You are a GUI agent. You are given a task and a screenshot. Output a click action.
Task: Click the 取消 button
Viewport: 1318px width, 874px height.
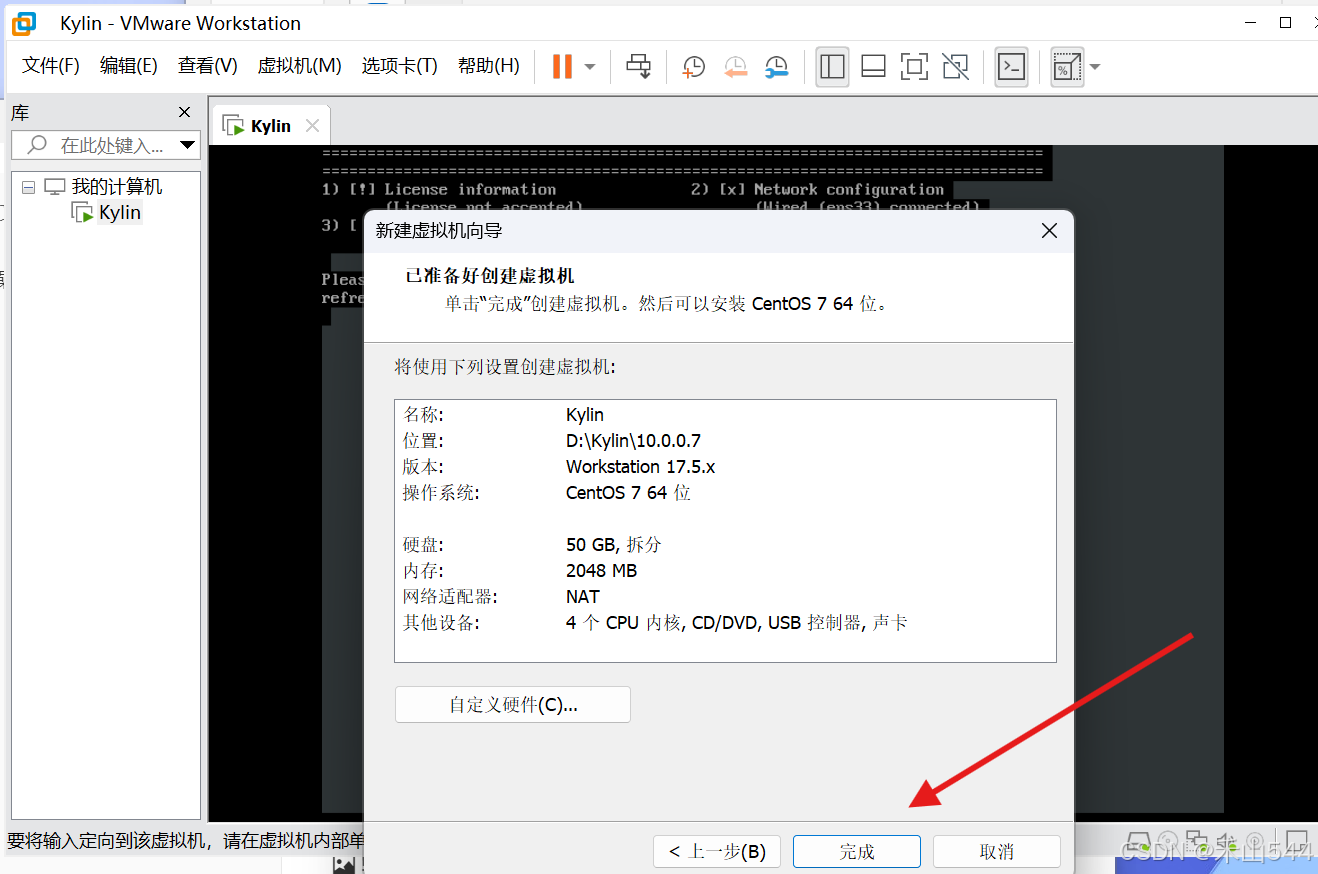click(x=997, y=852)
